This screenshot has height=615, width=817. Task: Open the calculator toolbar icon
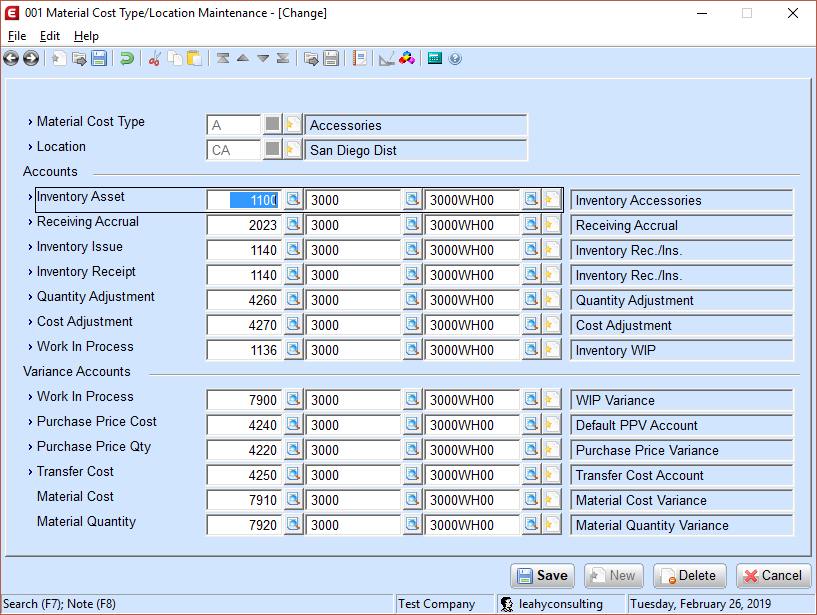point(435,58)
